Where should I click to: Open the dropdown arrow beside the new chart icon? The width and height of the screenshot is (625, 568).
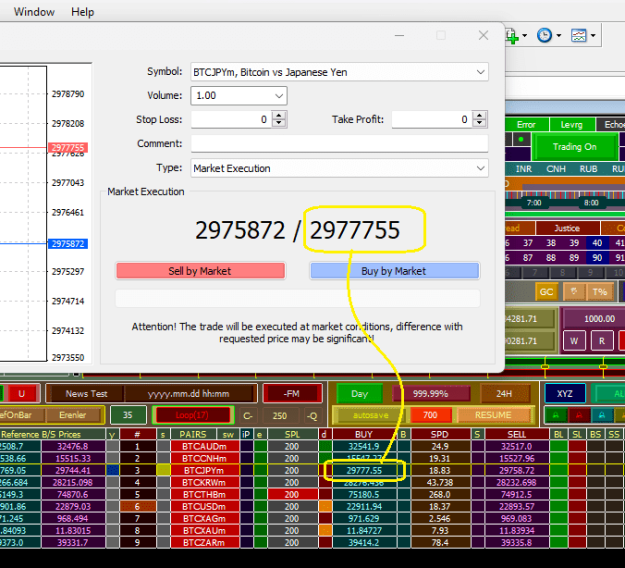point(524,36)
